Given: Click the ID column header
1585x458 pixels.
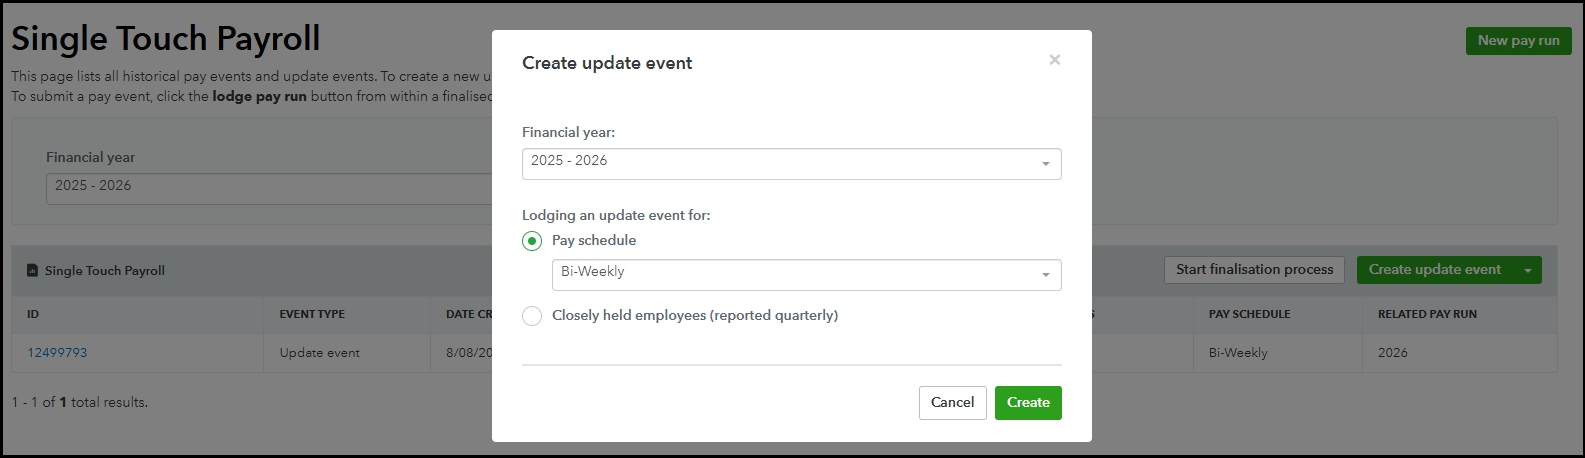Looking at the screenshot, I should click(33, 314).
